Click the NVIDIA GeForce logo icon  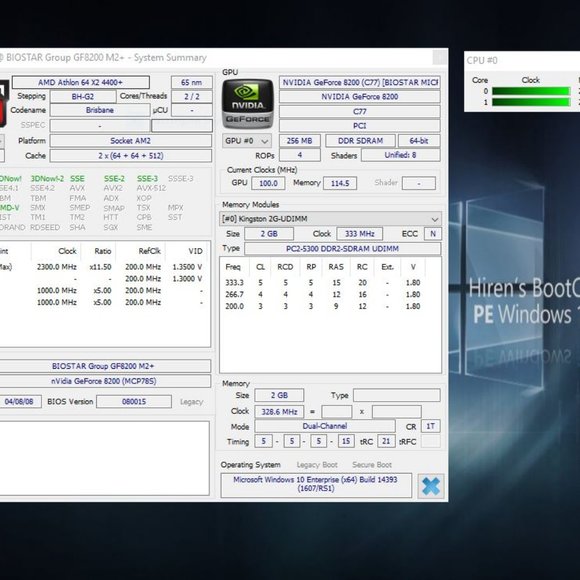pyautogui.click(x=248, y=104)
